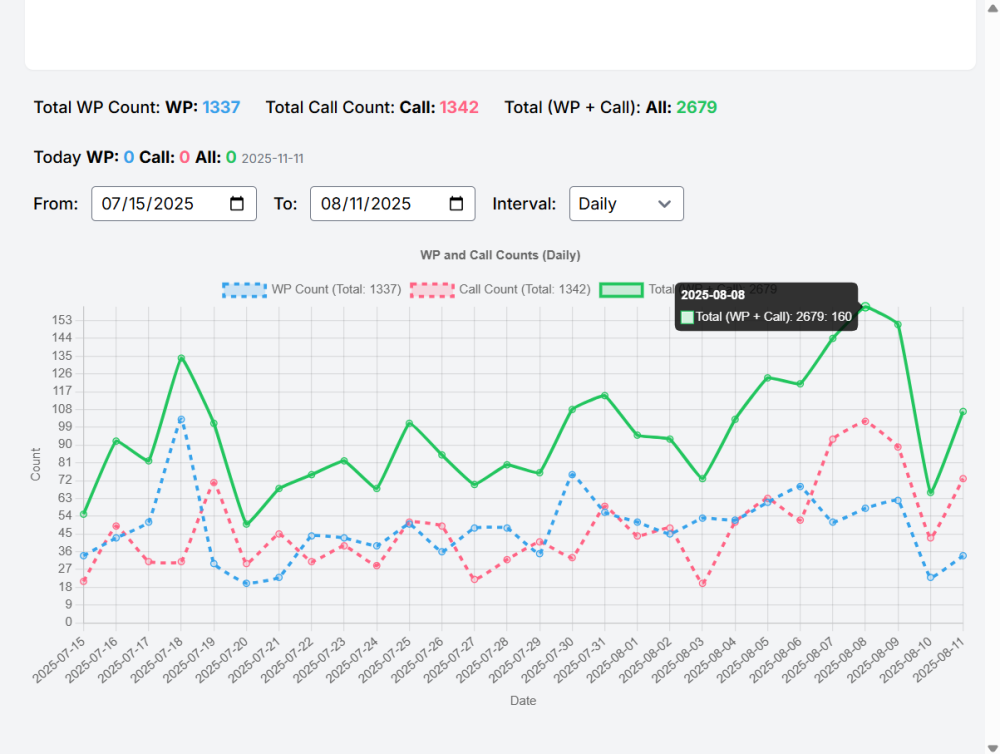Select pink Call Count point on 2025-07-19

coord(214,482)
